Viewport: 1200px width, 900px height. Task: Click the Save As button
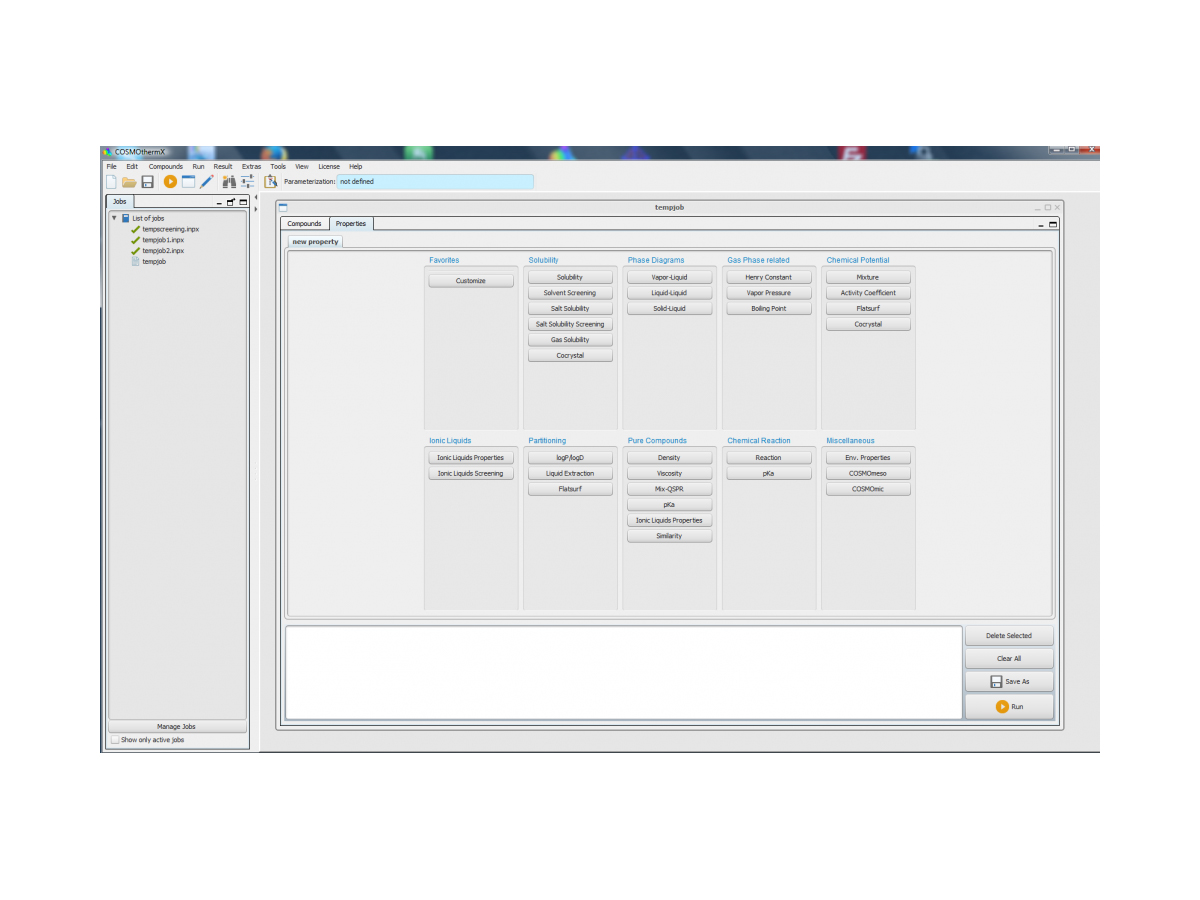tap(1009, 682)
